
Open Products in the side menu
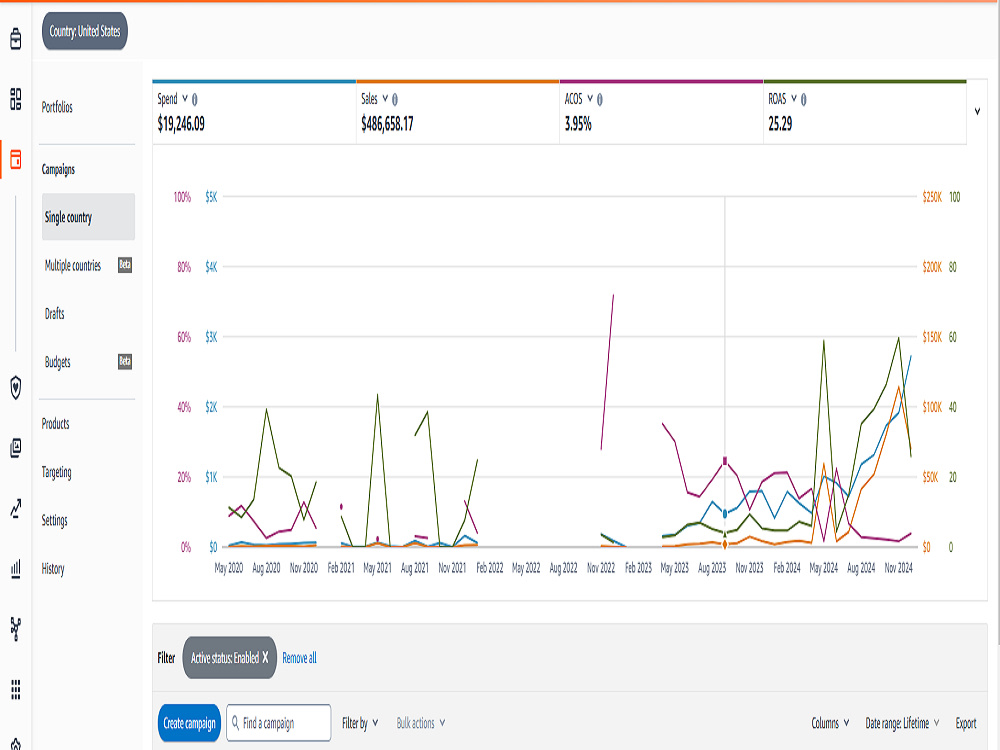tap(55, 423)
